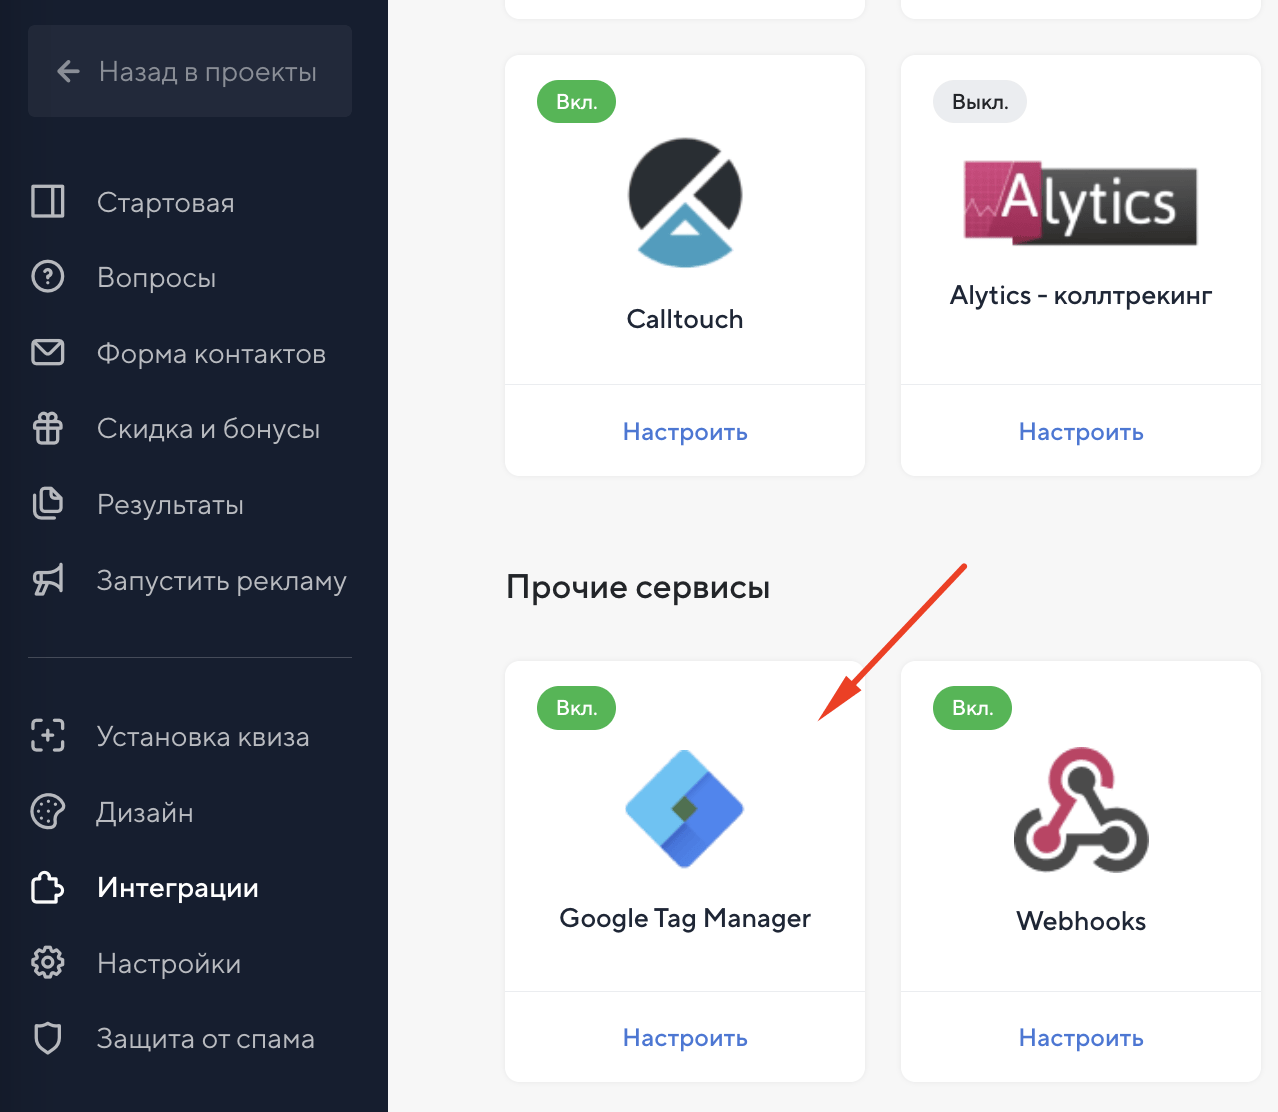Click the Стартовая panel icon
Image resolution: width=1278 pixels, height=1112 pixels.
pyautogui.click(x=48, y=201)
